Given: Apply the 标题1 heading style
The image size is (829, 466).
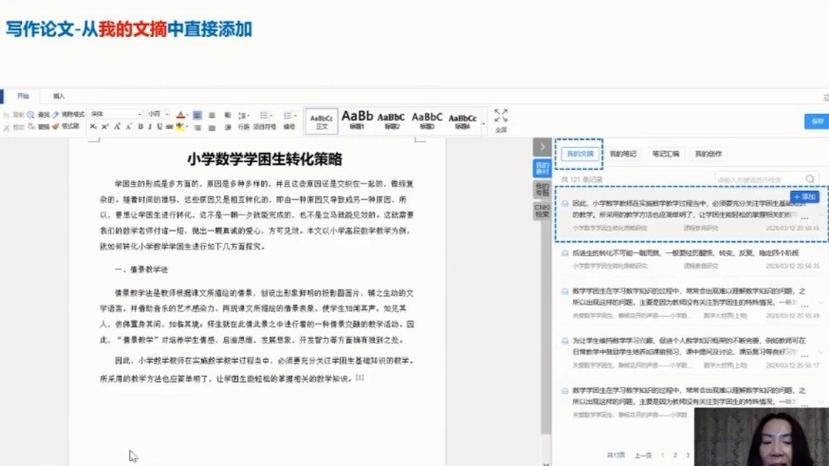Looking at the screenshot, I should [357, 120].
